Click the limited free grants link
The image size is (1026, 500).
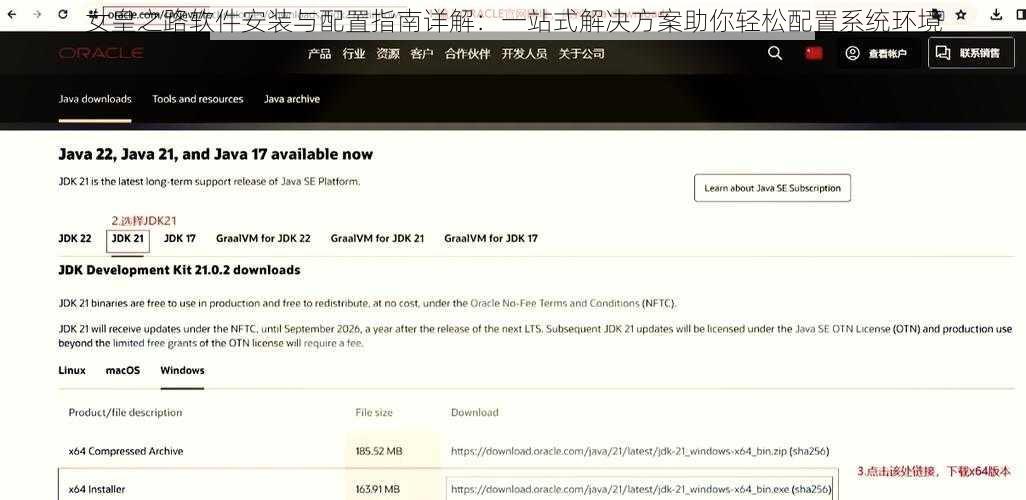(154, 343)
